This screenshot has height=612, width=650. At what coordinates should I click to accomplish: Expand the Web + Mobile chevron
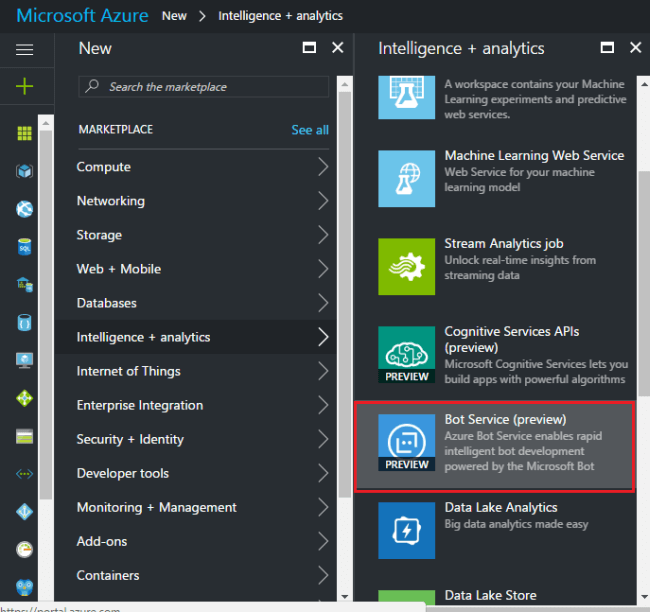coord(323,269)
